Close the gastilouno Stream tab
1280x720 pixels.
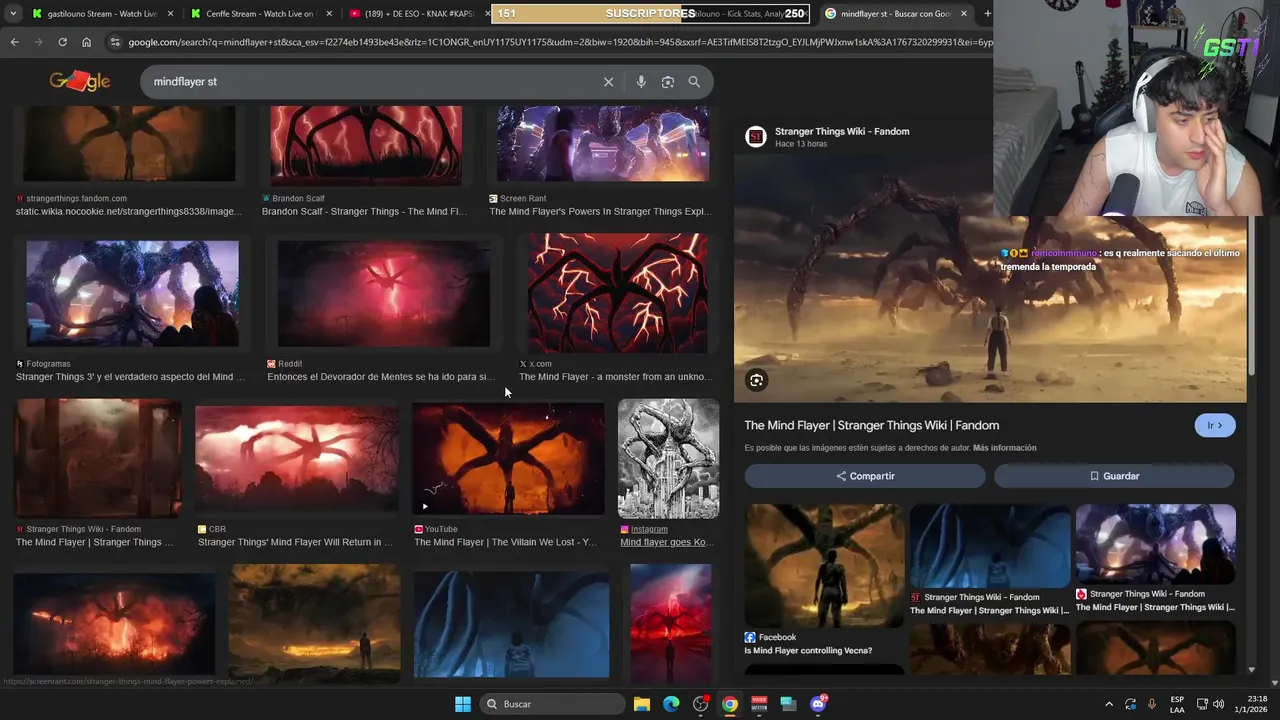170,14
